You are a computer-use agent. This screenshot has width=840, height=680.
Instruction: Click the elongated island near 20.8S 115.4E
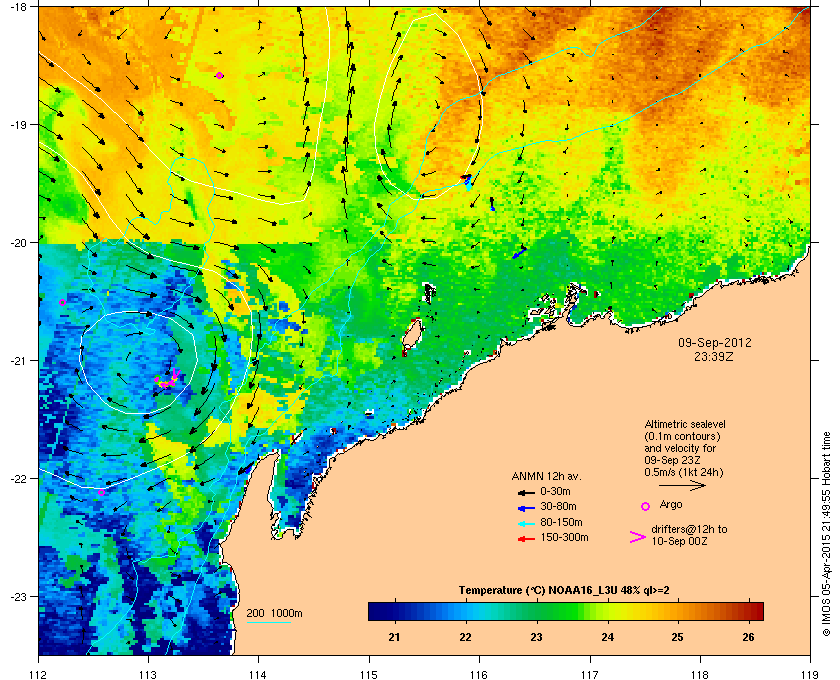(412, 334)
